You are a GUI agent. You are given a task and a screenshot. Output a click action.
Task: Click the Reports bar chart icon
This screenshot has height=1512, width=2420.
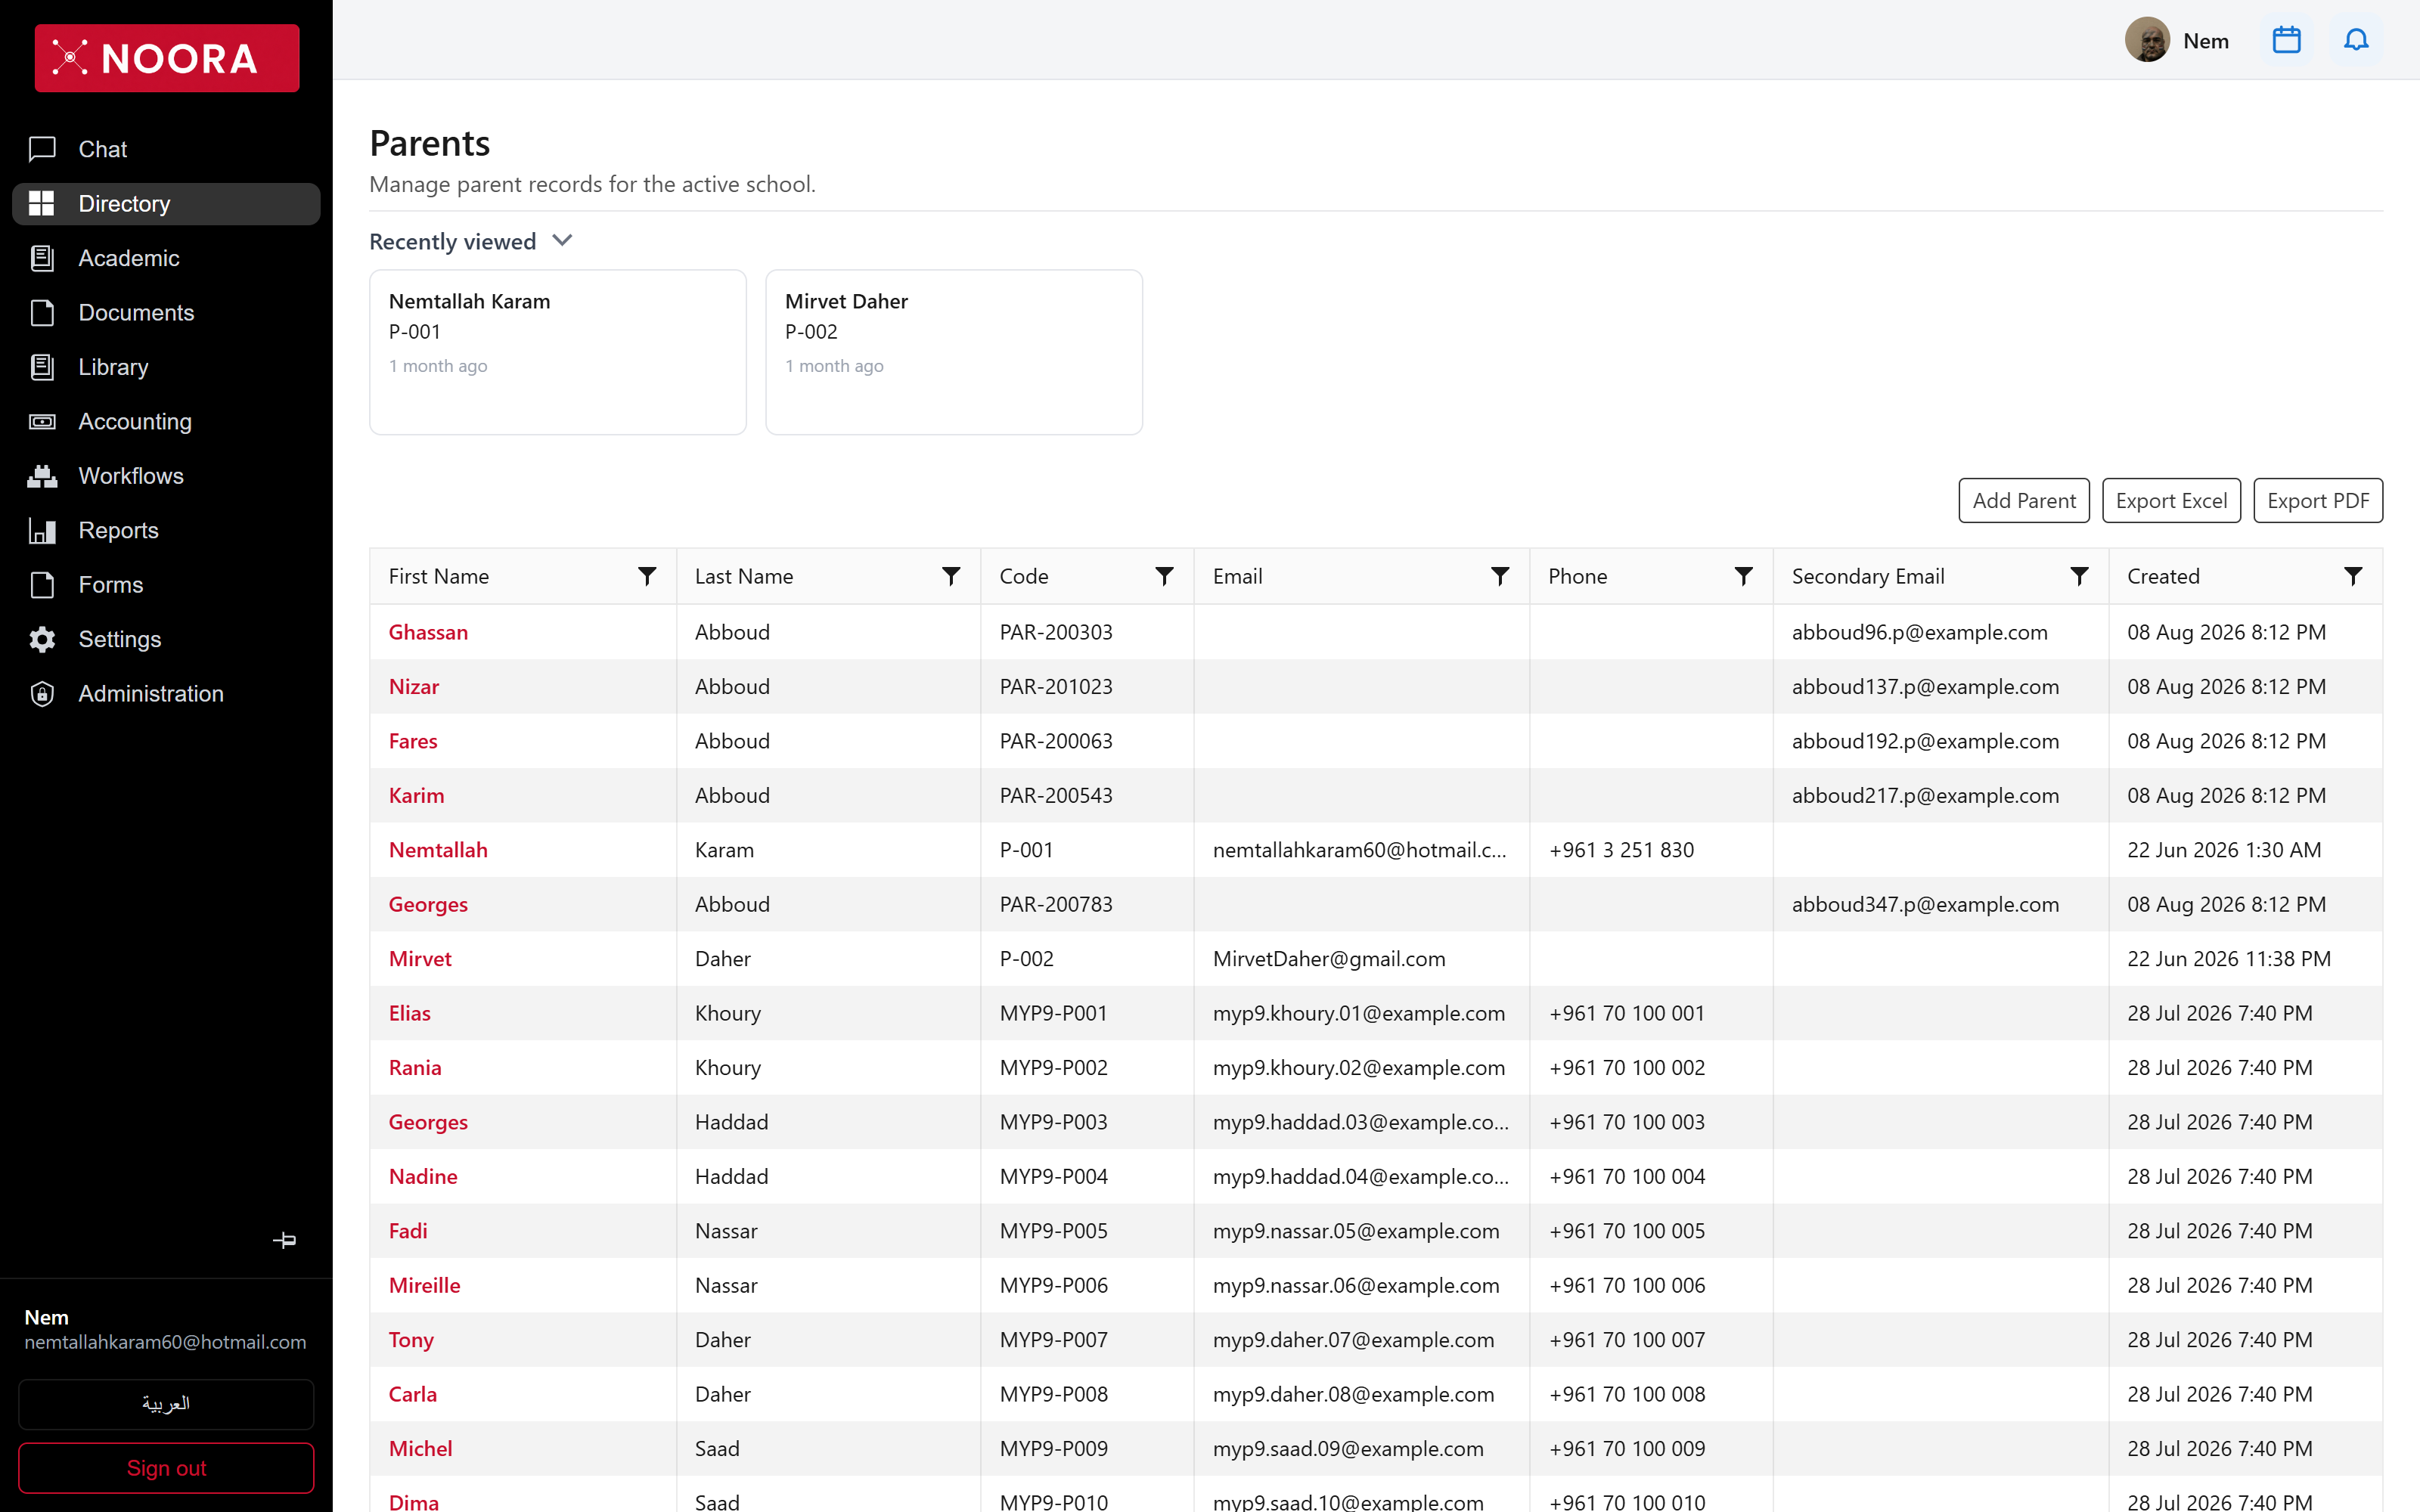pyautogui.click(x=42, y=530)
